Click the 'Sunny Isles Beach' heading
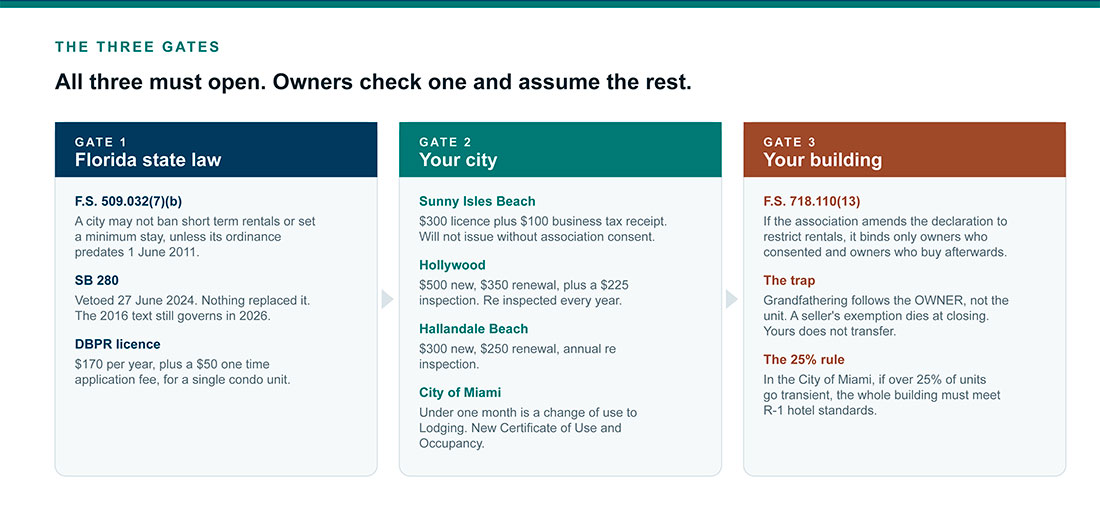The width and height of the screenshot is (1100, 515). [x=477, y=201]
